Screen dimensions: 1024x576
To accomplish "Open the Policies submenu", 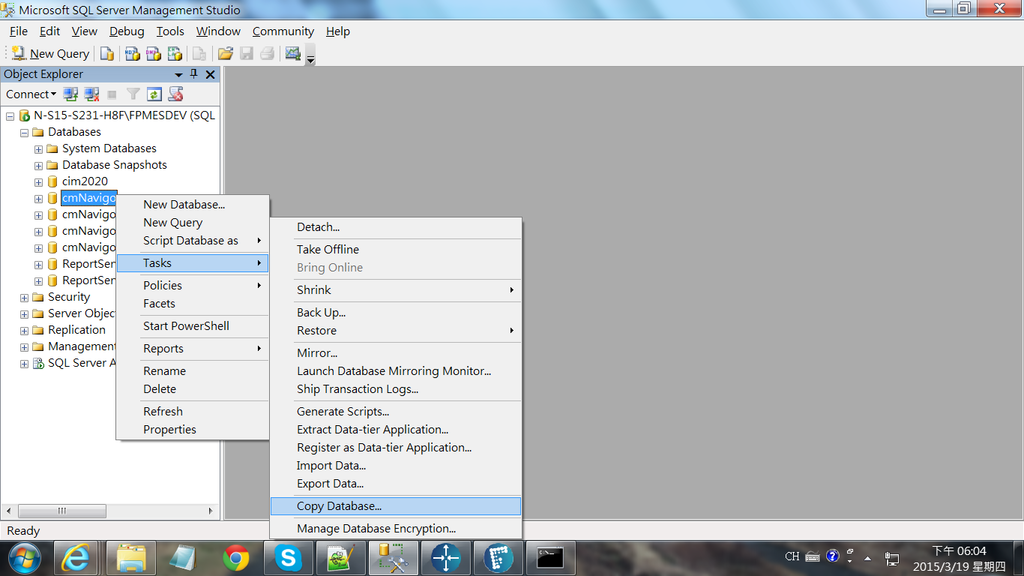I will (x=193, y=285).
